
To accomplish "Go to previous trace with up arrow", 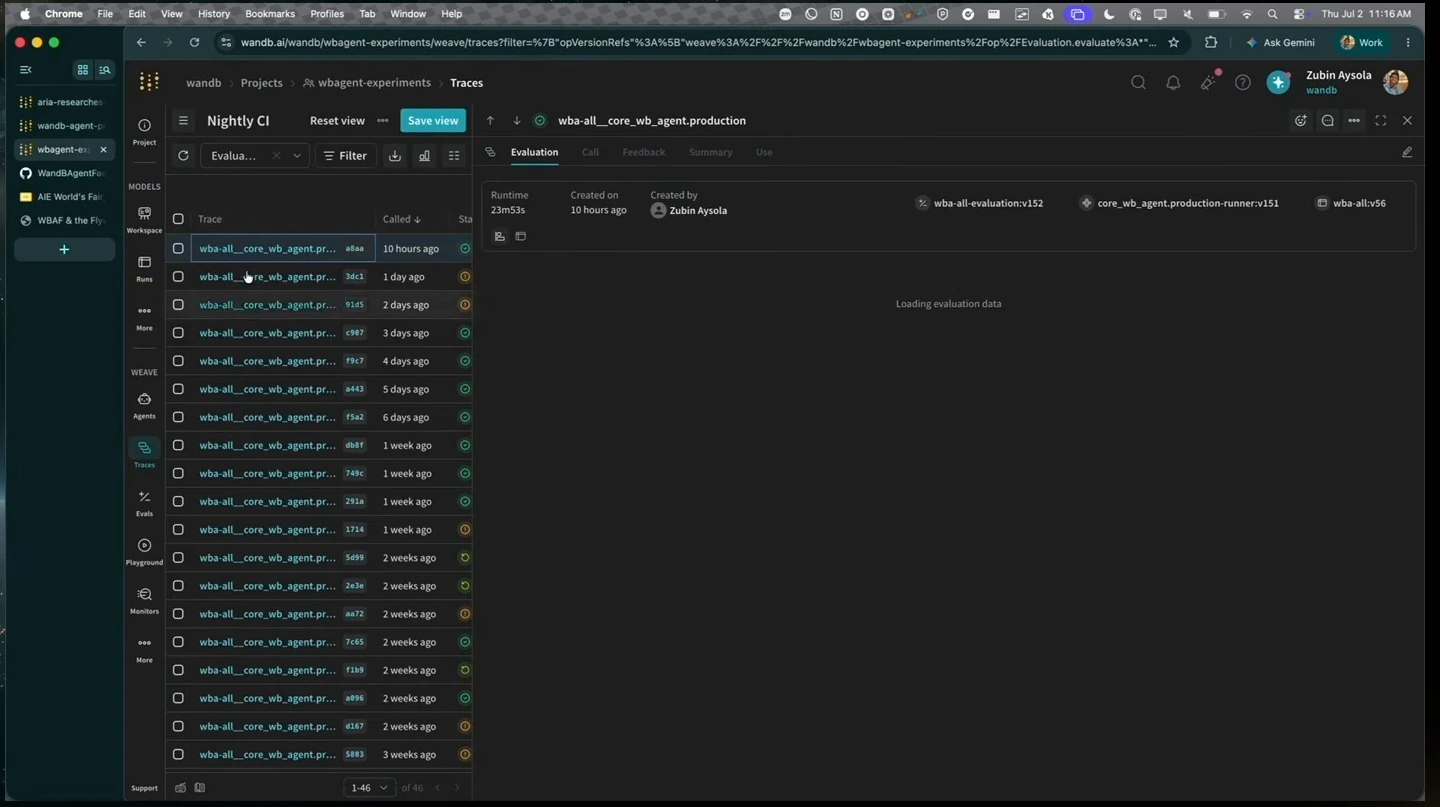I will [490, 121].
